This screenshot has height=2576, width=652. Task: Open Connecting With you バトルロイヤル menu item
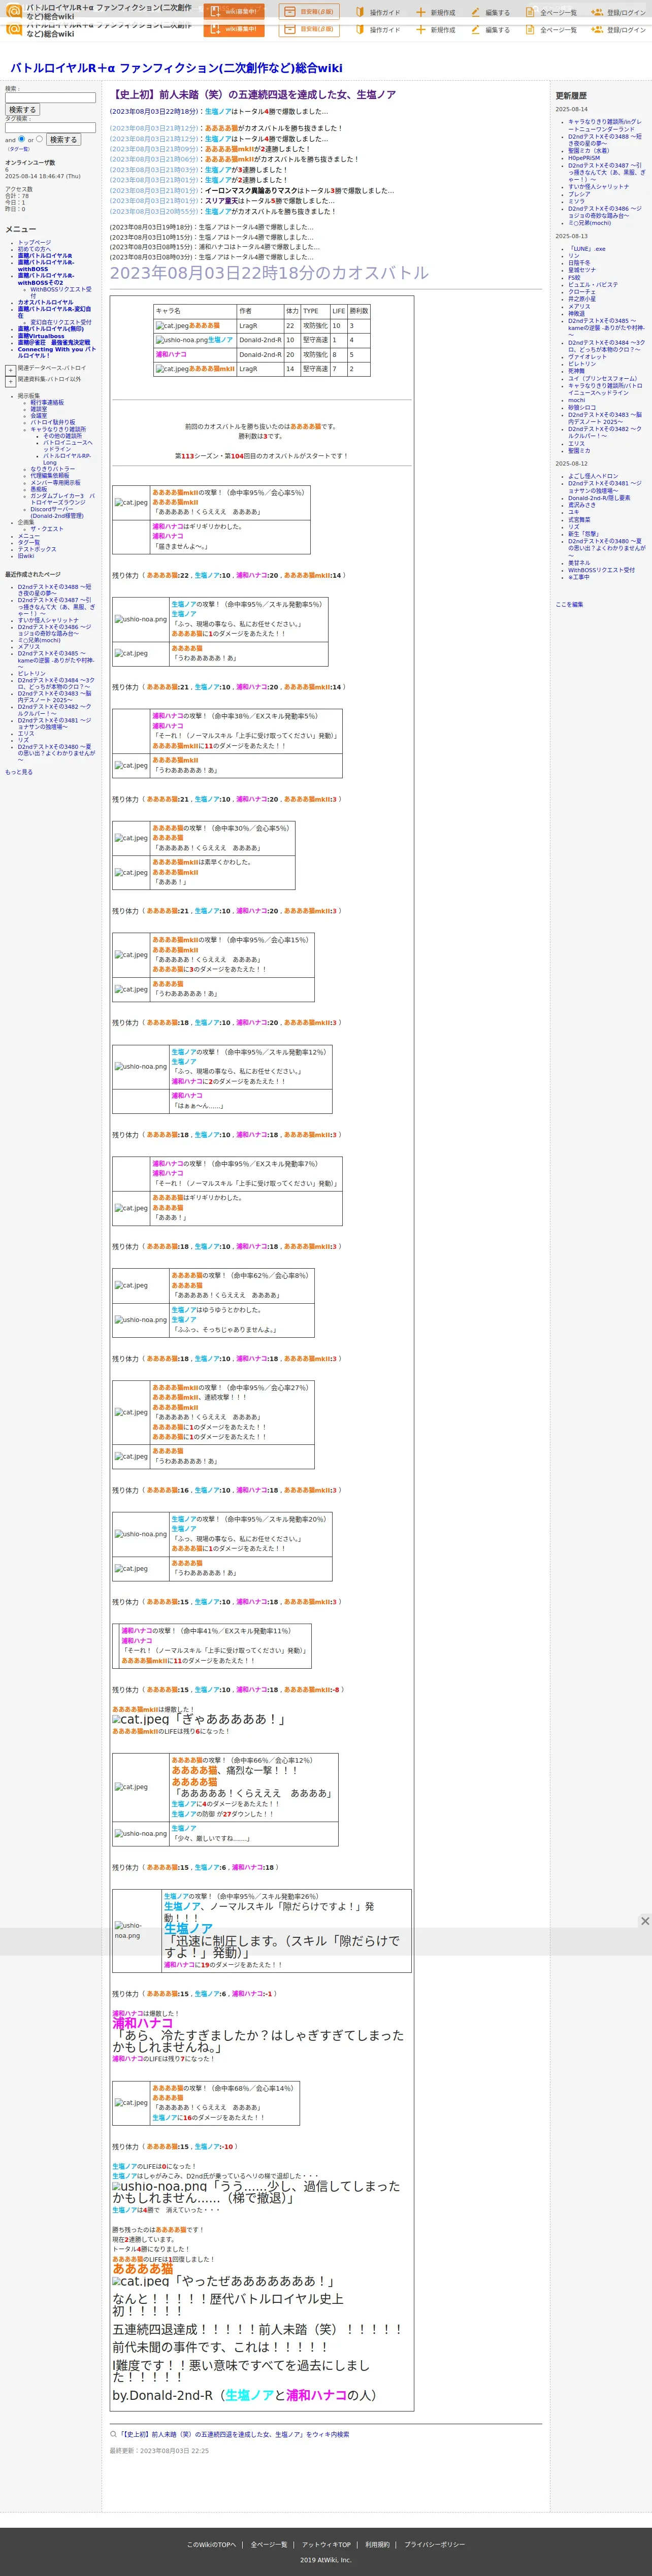coord(56,352)
